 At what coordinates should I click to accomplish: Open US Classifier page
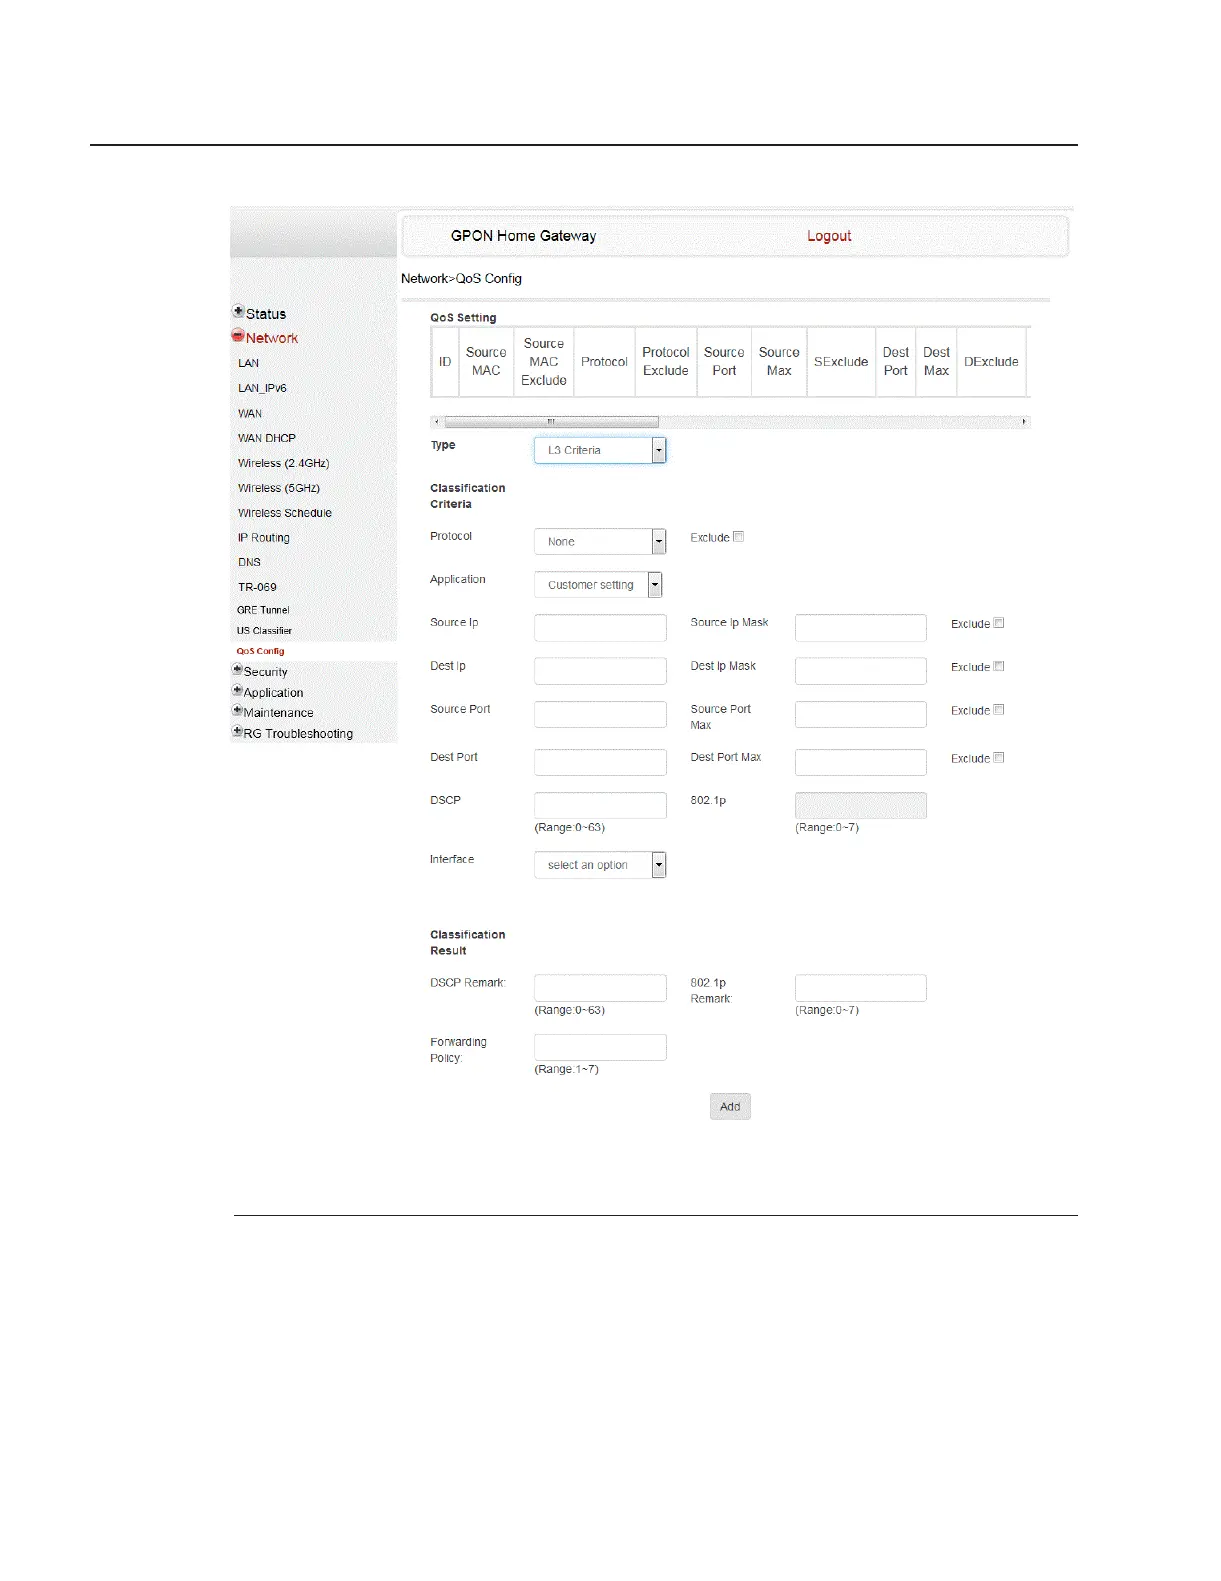(264, 631)
